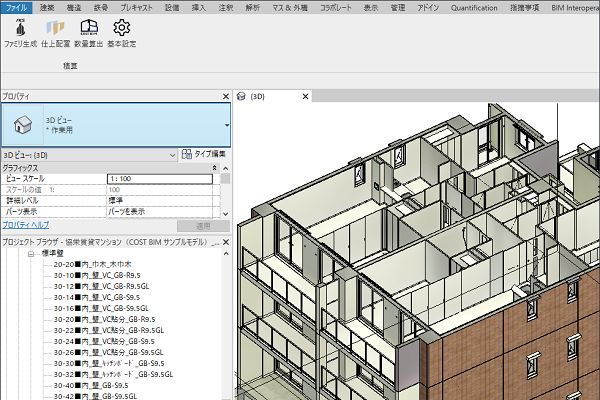Click the 積算 ribbon panel label
Image resolution: width=600 pixels, height=400 pixels.
70,66
